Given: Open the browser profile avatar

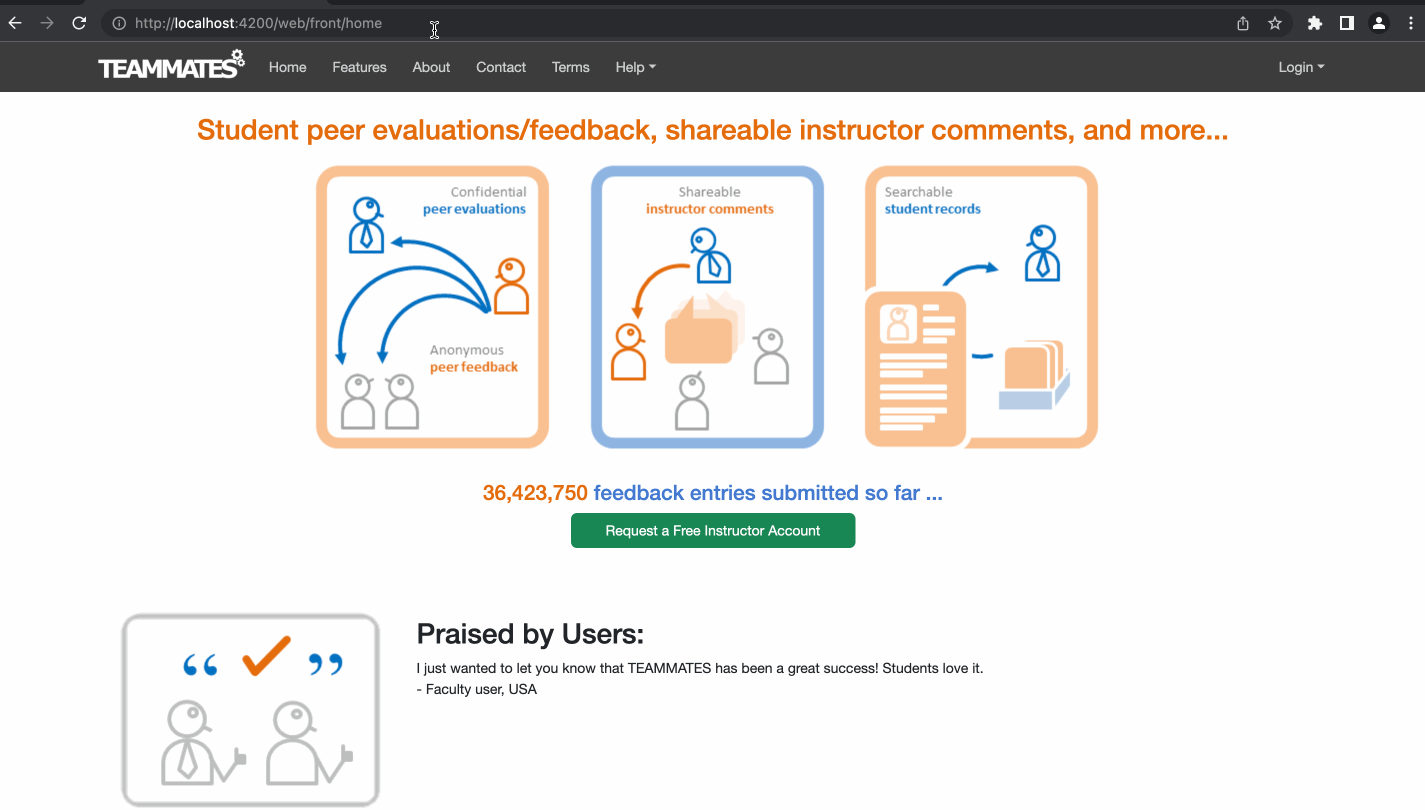Looking at the screenshot, I should coord(1379,22).
